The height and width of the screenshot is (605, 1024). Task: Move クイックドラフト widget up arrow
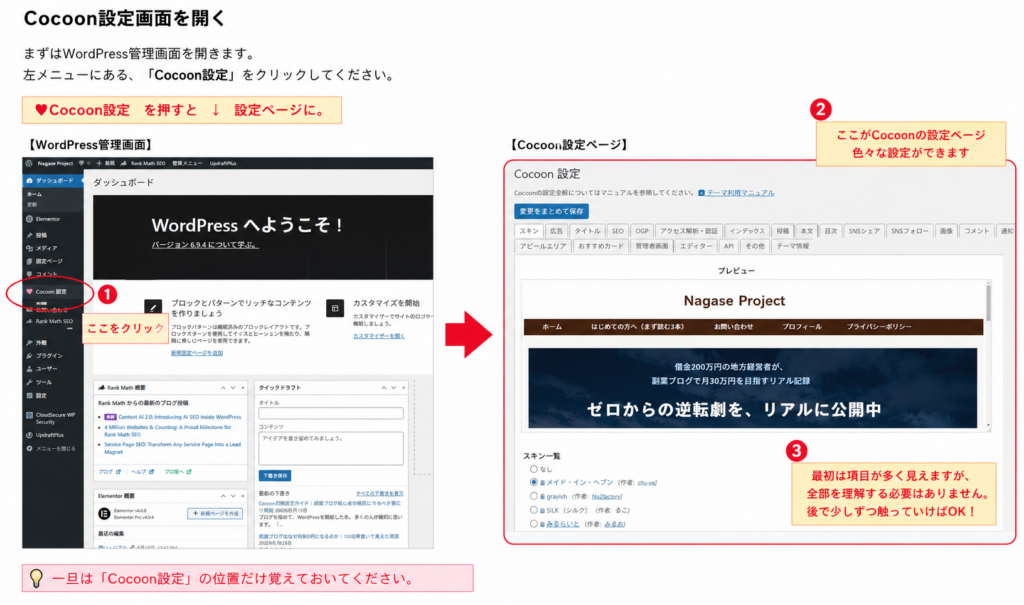(x=384, y=387)
